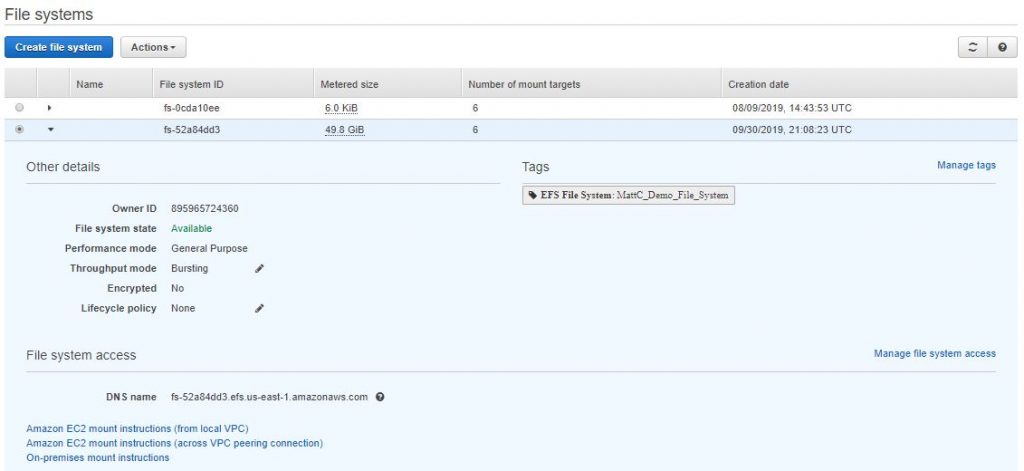Click Create file system button

pyautogui.click(x=59, y=47)
